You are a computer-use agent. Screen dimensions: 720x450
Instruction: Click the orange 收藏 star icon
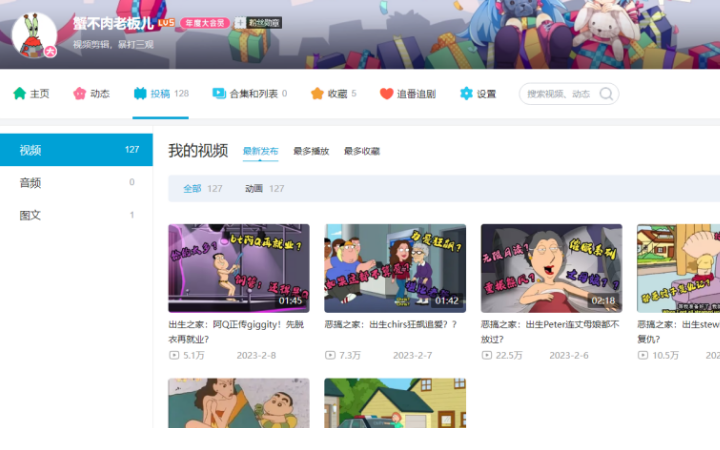tap(317, 94)
